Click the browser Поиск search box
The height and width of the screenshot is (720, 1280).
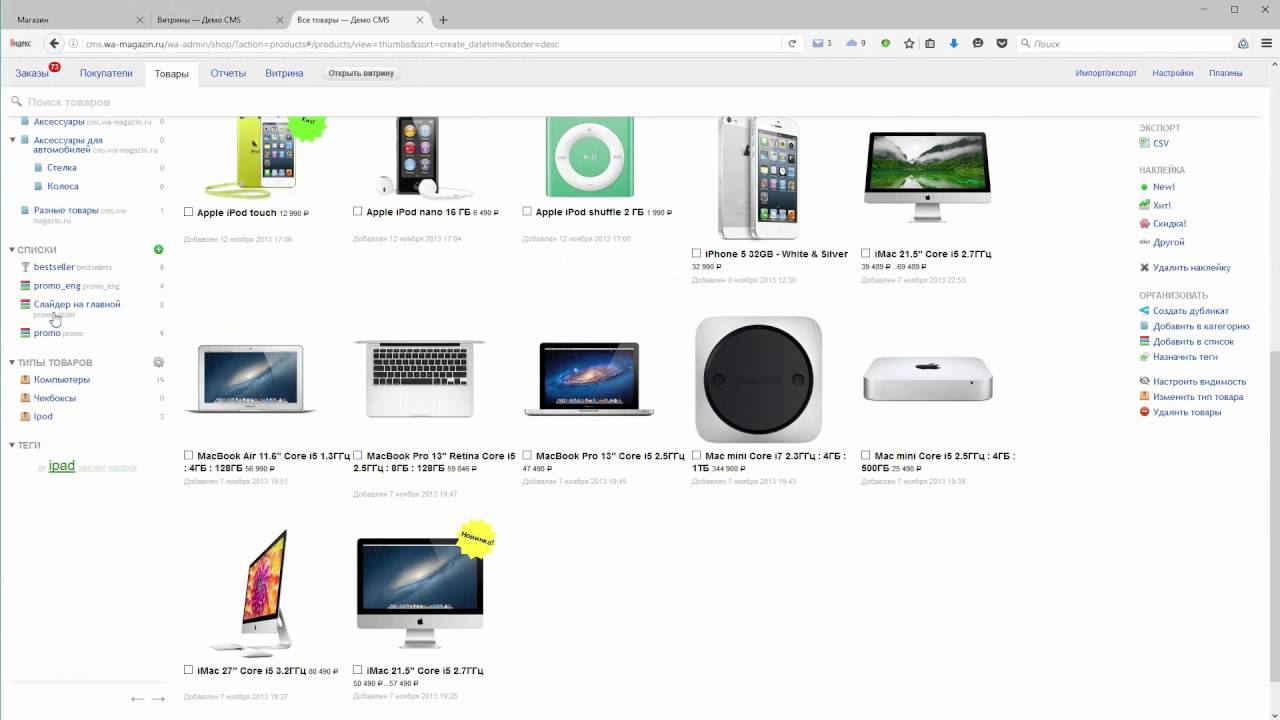tap(1125, 43)
